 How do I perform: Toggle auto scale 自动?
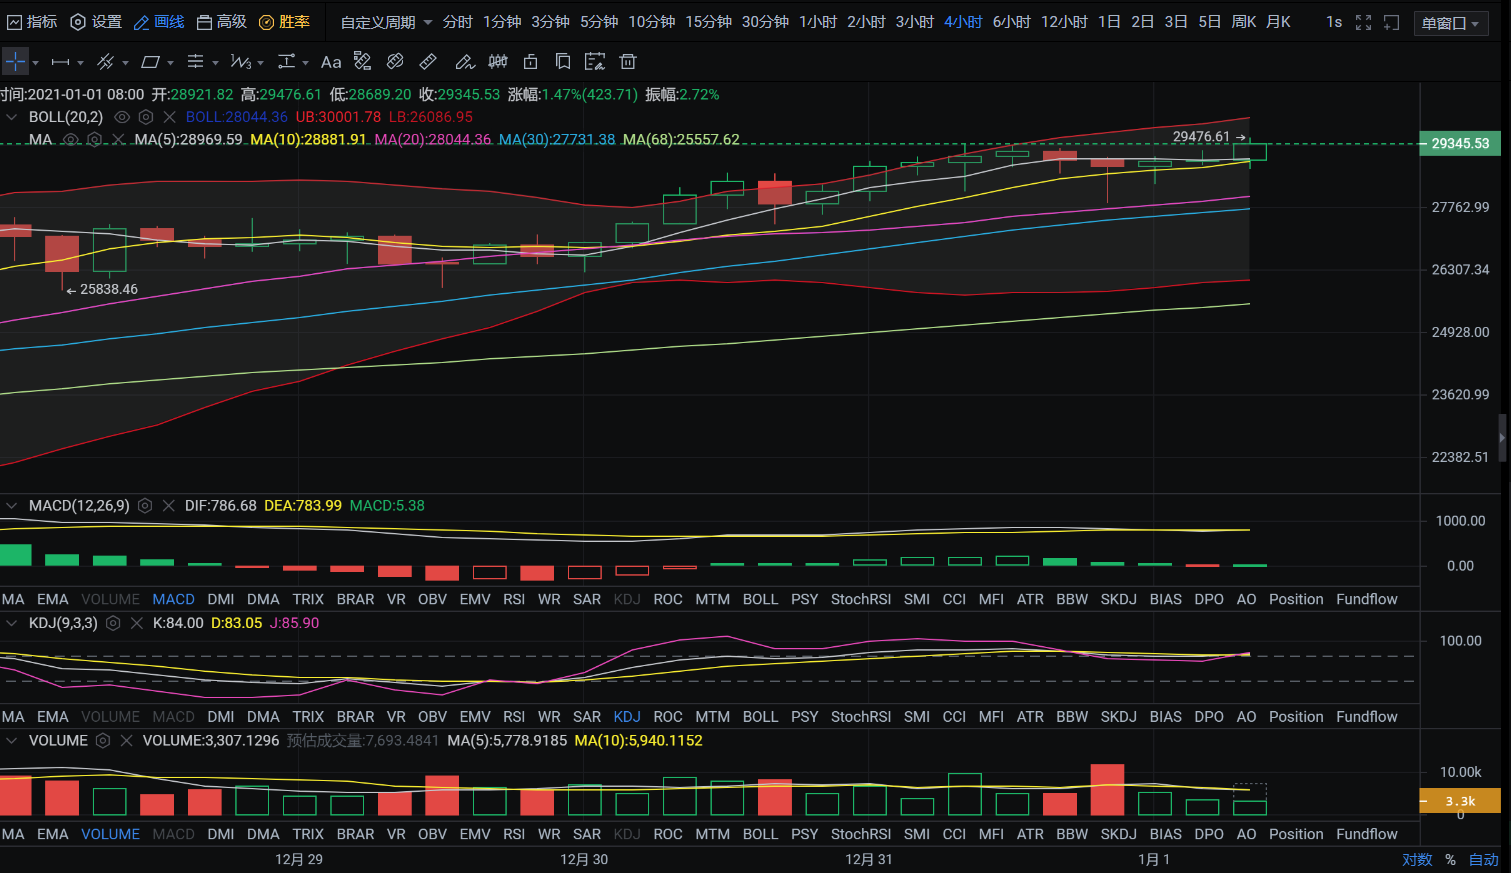point(1483,859)
